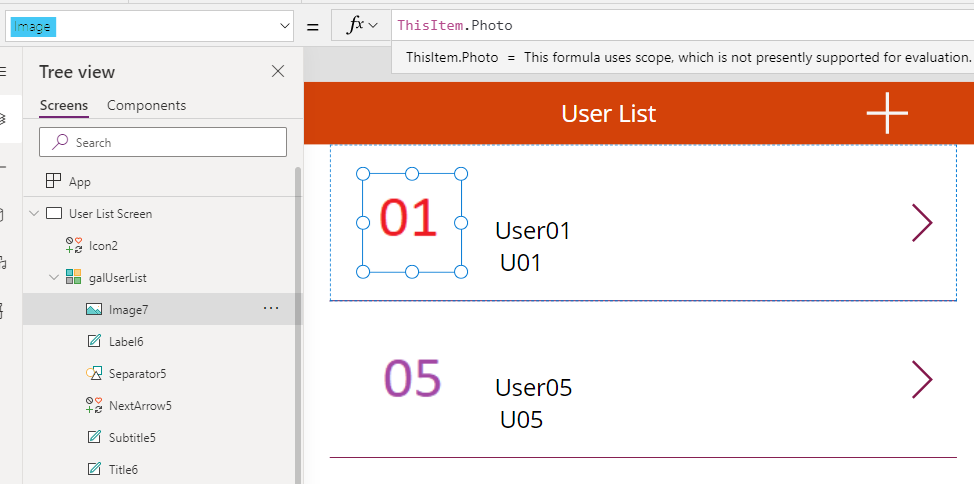The image size is (974, 484).
Task: Click the plus icon in User List header
Action: (887, 114)
